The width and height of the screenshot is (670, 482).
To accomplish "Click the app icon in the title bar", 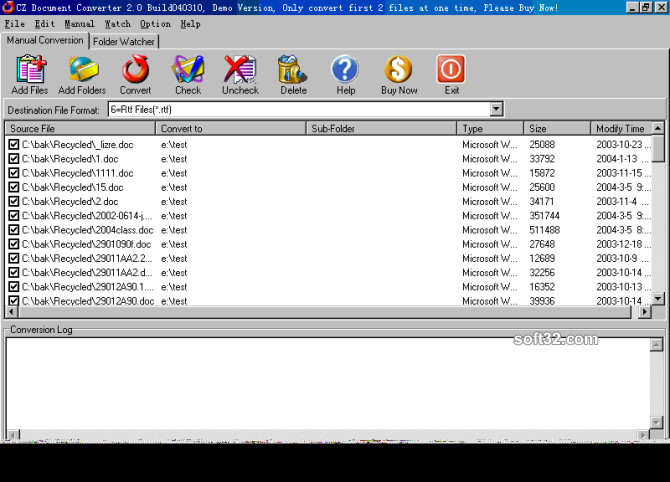I will pyautogui.click(x=8, y=7).
